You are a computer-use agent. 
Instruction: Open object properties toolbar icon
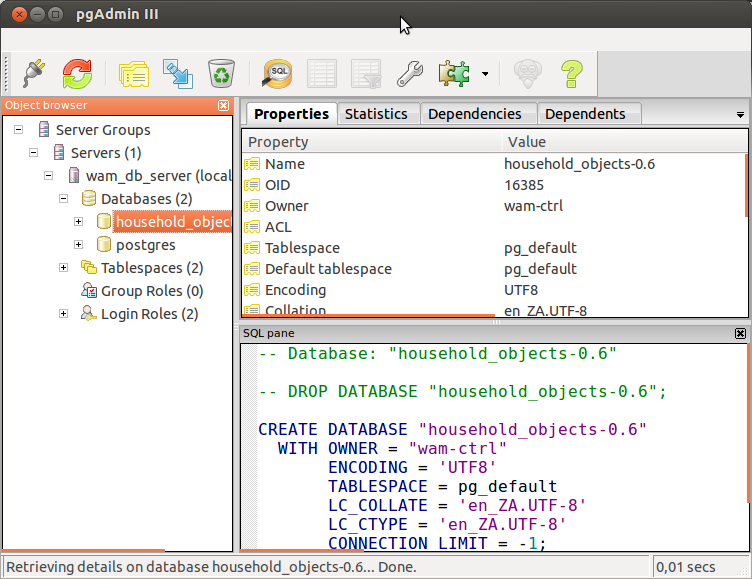pos(134,73)
